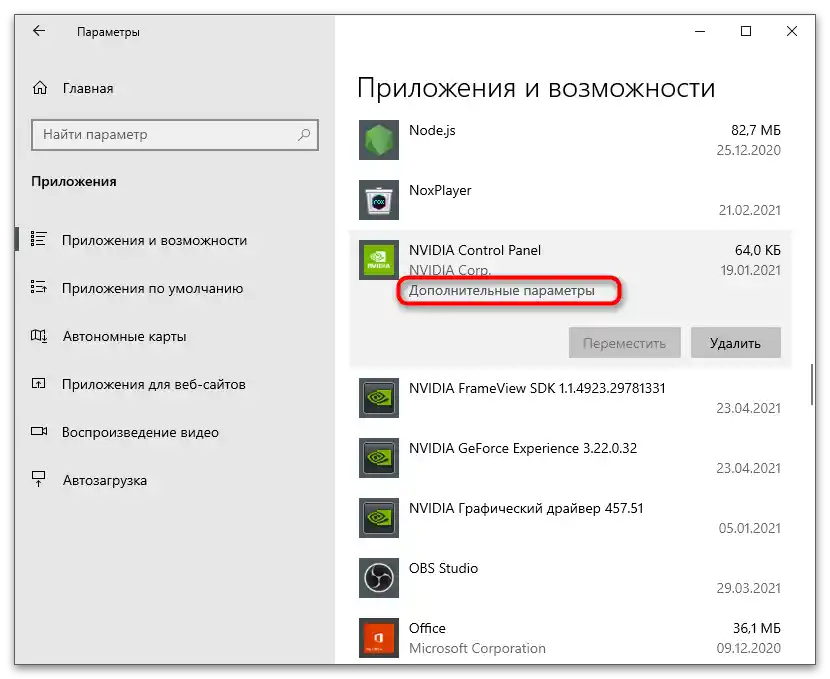
Task: Click the NVIDIA FrameView SDK icon
Action: point(378,398)
